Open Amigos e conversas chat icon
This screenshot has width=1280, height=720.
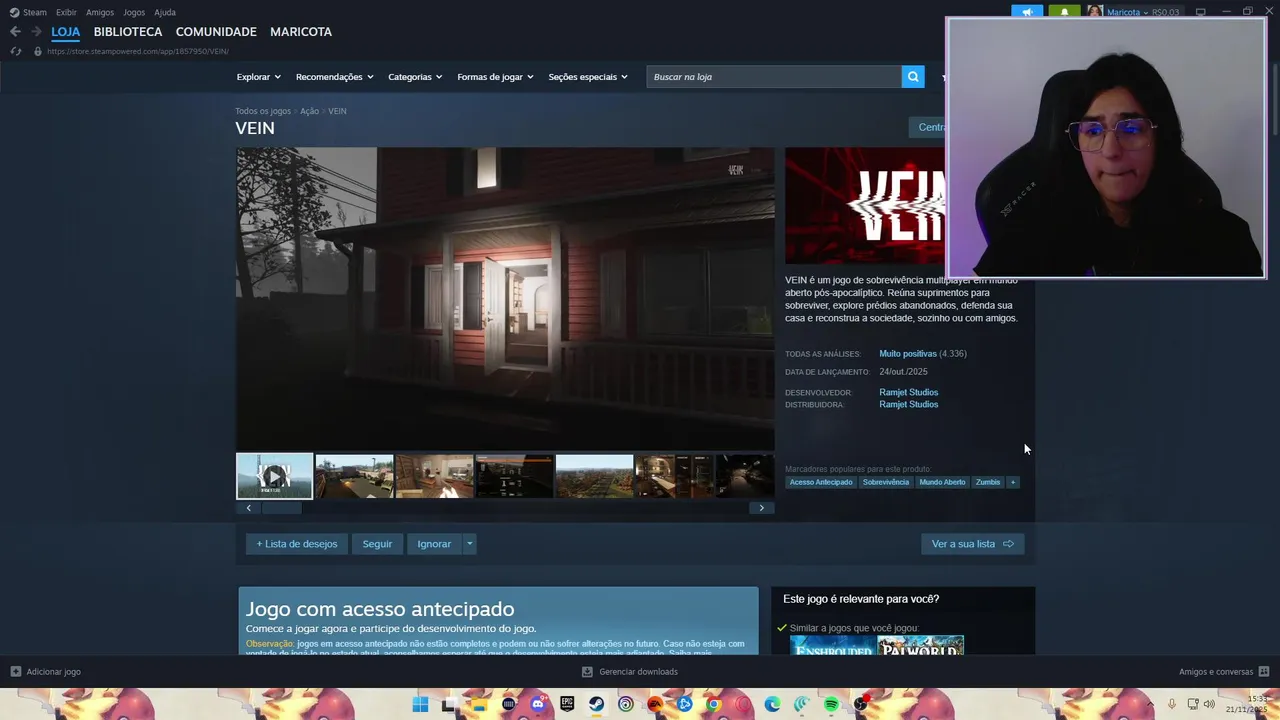point(1264,672)
